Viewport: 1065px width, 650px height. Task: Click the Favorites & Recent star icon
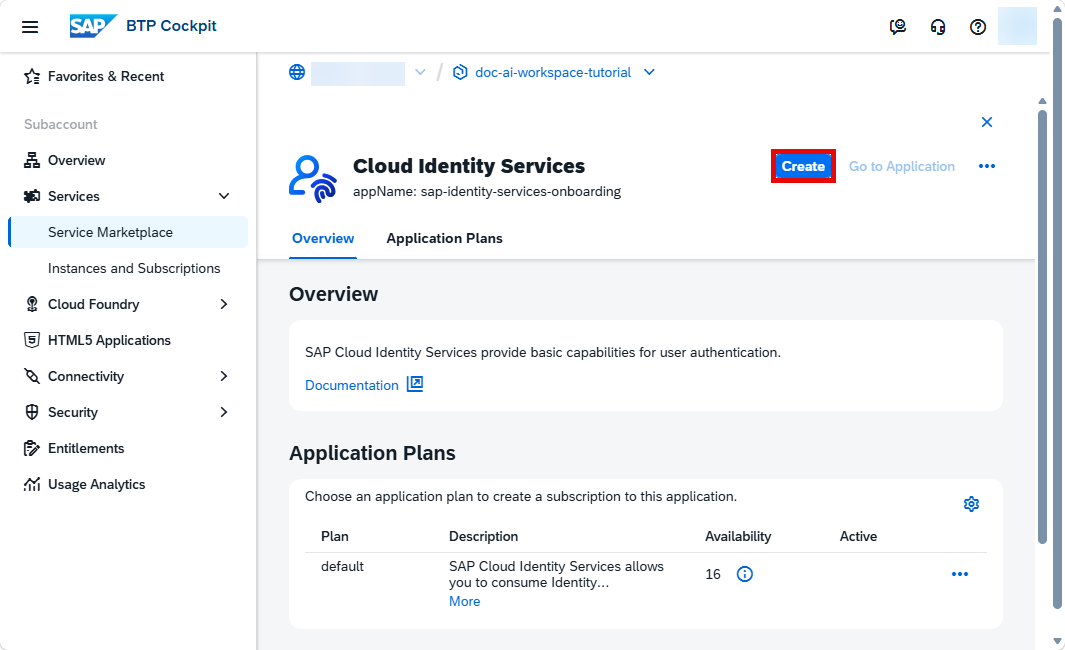(32, 76)
